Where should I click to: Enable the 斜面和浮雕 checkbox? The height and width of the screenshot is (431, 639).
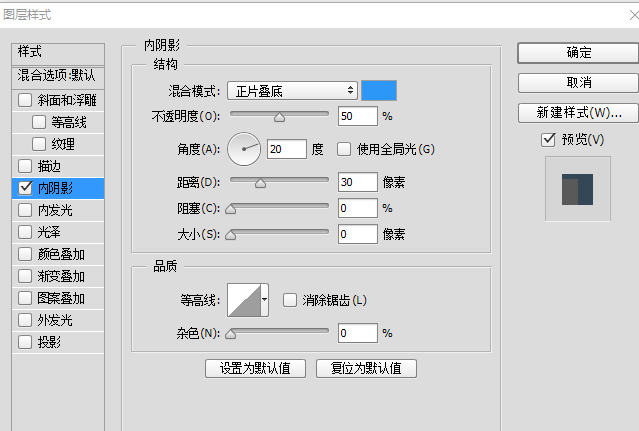point(25,100)
